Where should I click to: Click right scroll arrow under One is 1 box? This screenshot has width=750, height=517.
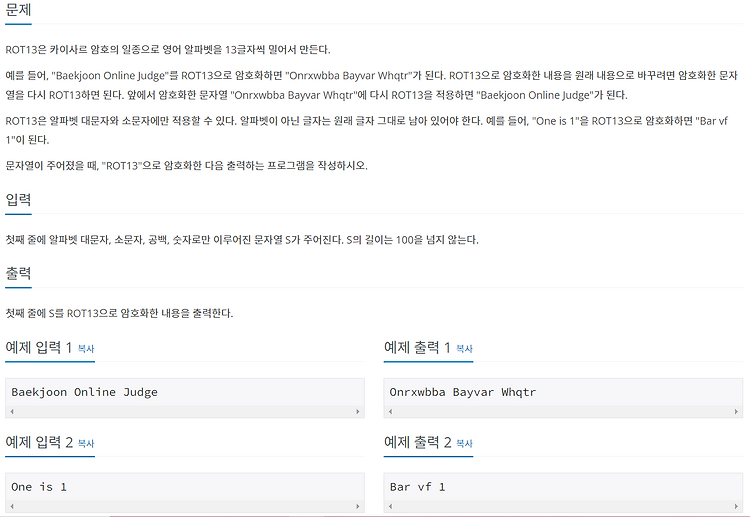coord(357,506)
